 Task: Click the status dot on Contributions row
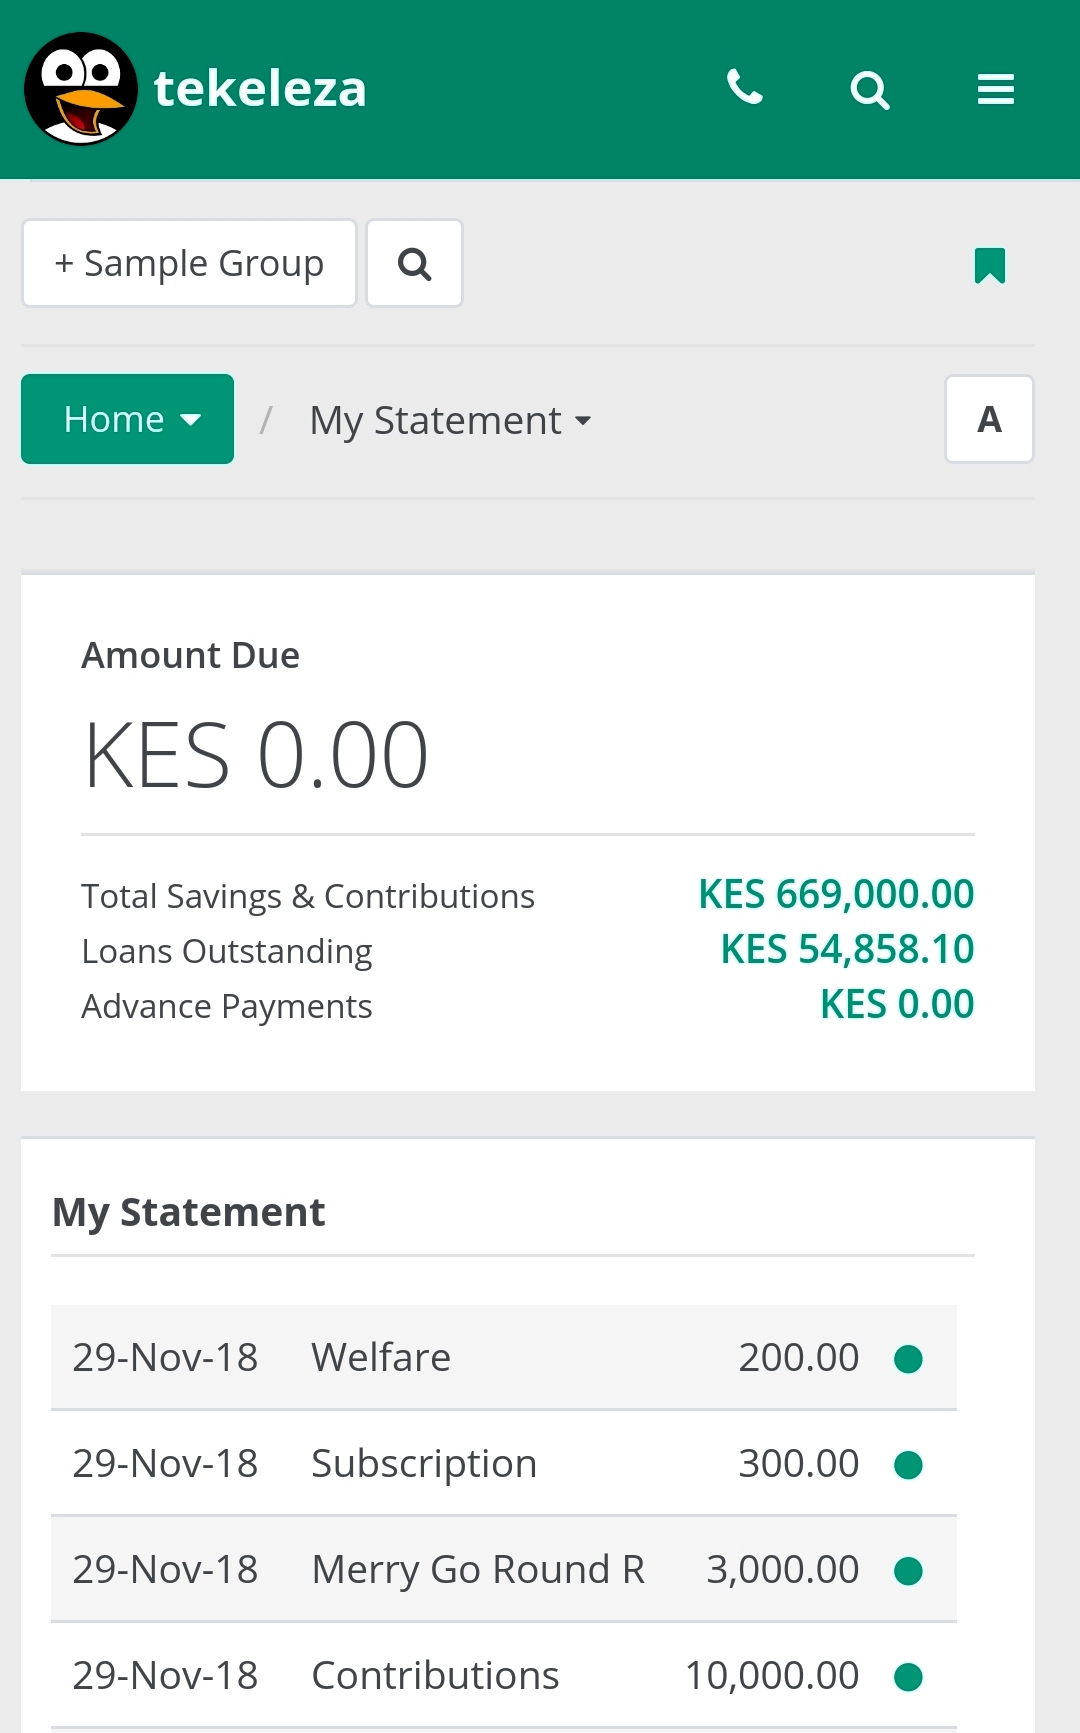coord(908,1677)
